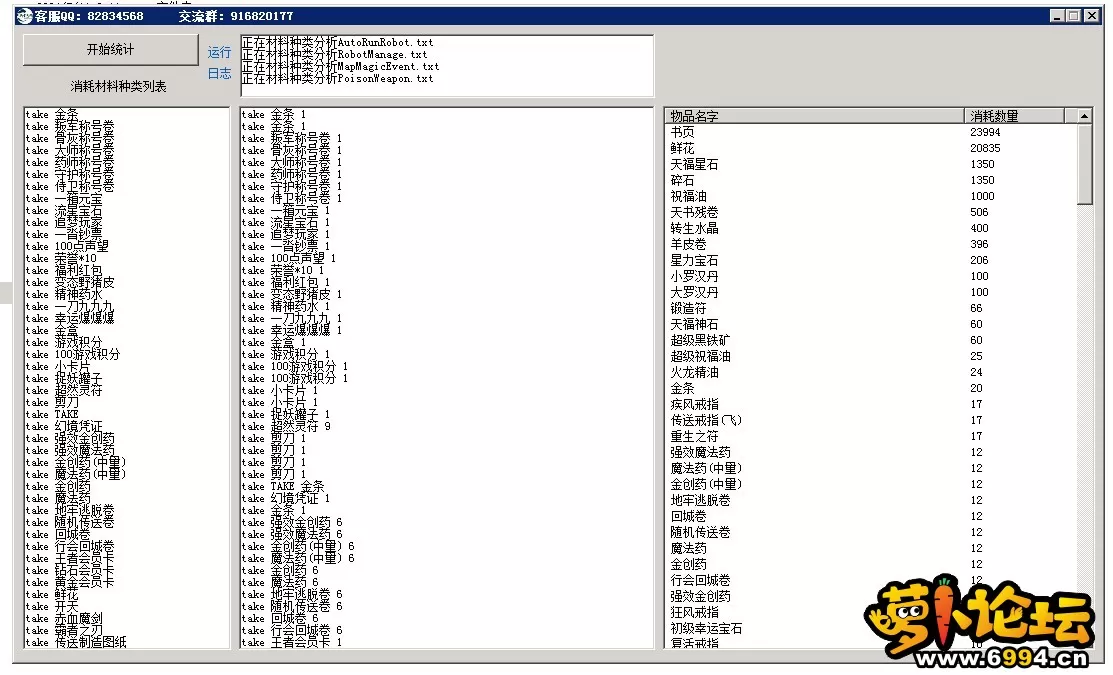Click the scroll up arrow of the item table
This screenshot has height=675, width=1113.
pyautogui.click(x=1084, y=116)
